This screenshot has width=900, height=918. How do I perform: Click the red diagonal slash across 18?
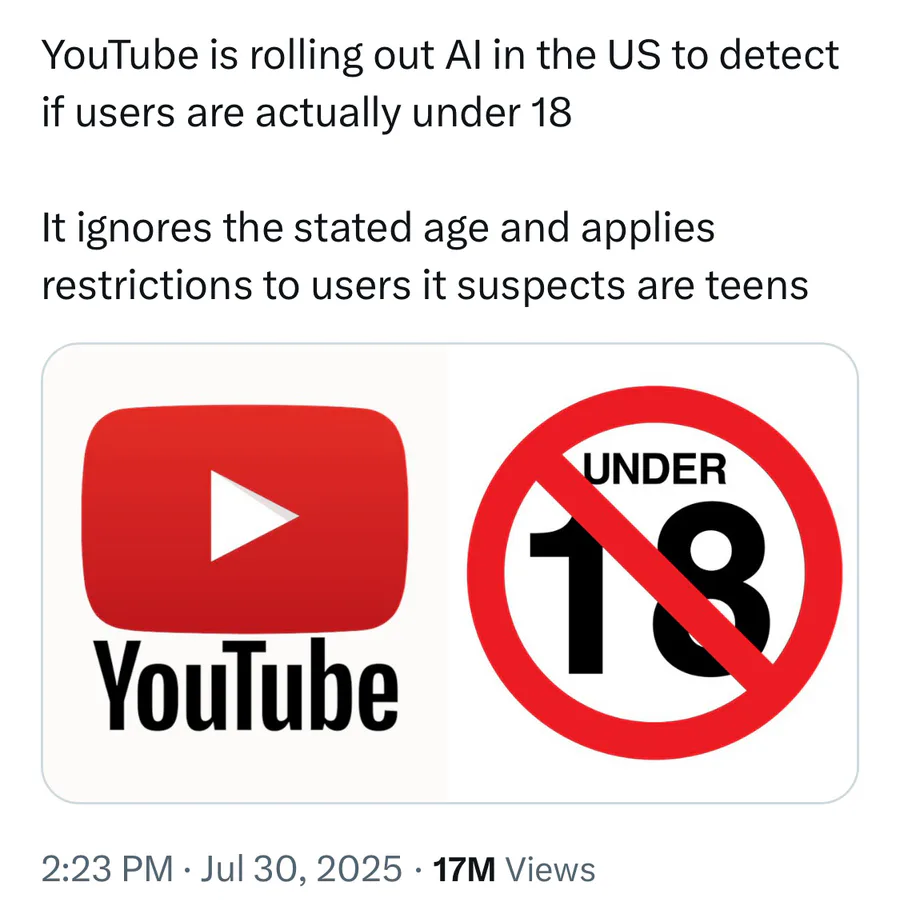point(654,572)
